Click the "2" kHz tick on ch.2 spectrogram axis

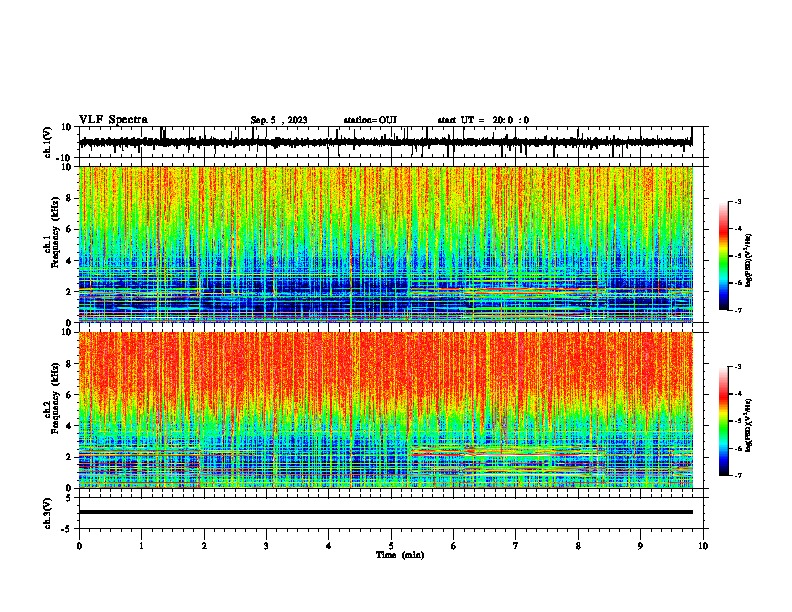[69, 457]
